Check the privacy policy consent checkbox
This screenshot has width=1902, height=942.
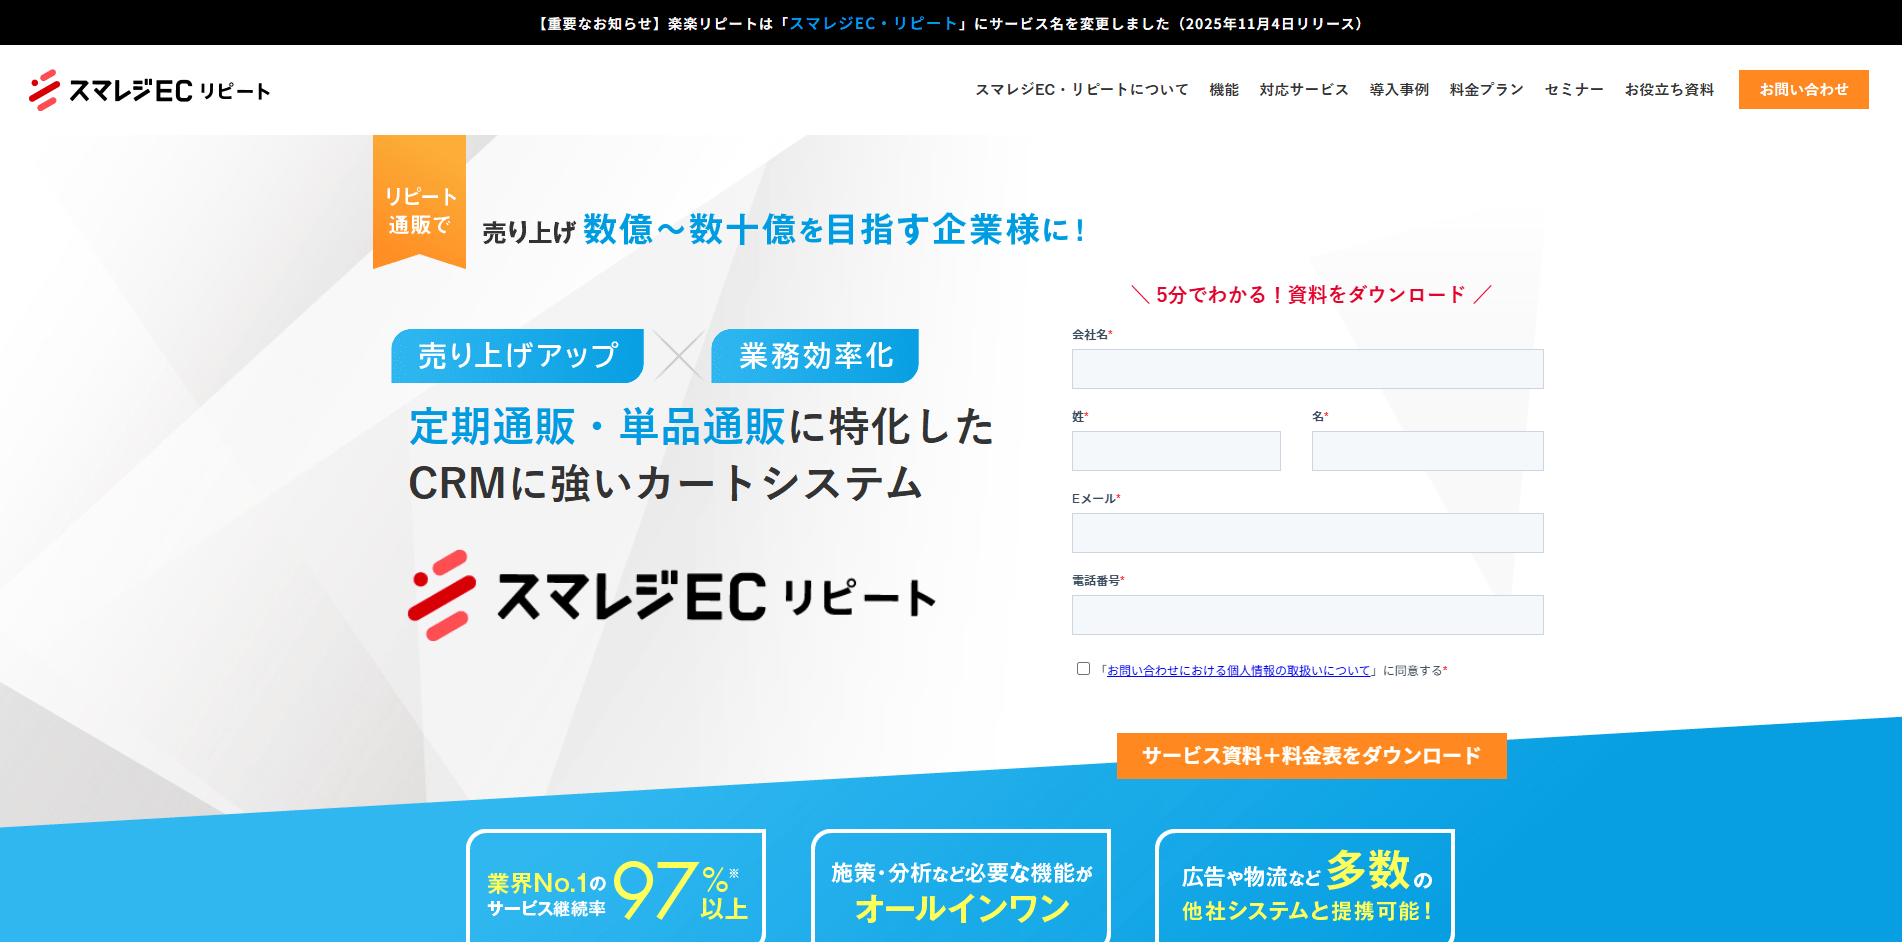pos(1083,669)
